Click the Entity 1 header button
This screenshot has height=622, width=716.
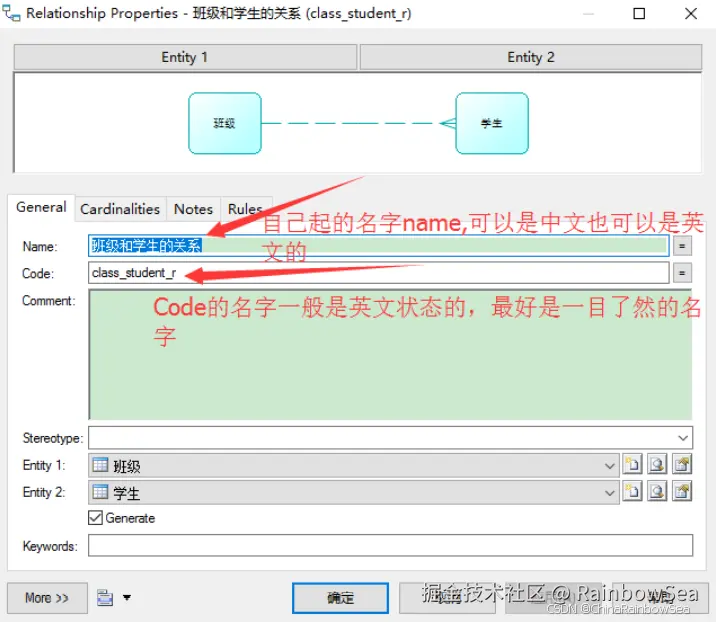(x=185, y=57)
